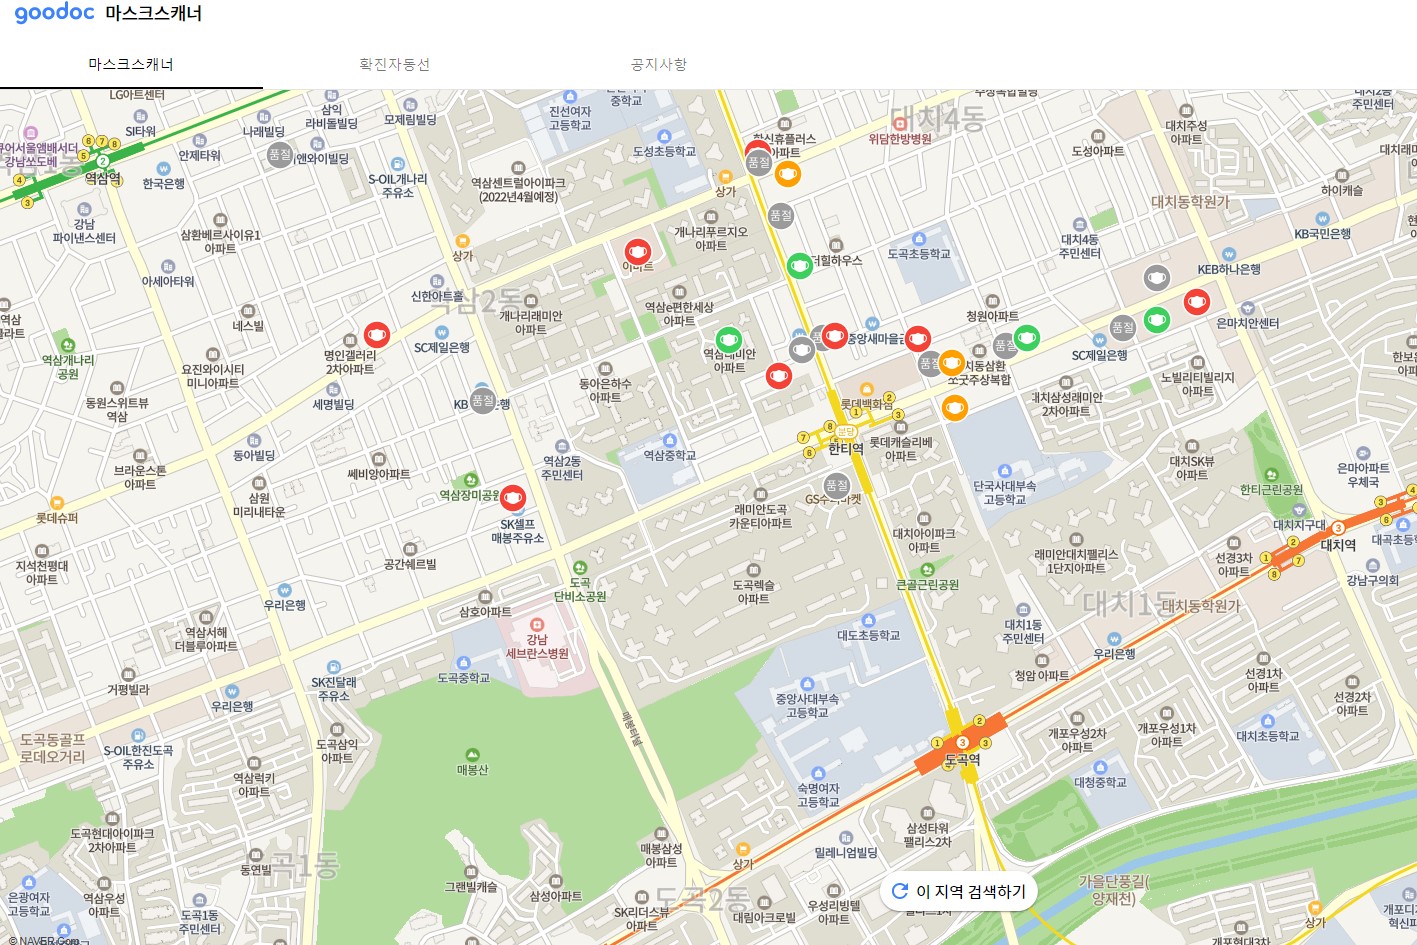Click the 숙명여자고등학교 label
Viewport: 1417px width, 945px height.
(818, 795)
